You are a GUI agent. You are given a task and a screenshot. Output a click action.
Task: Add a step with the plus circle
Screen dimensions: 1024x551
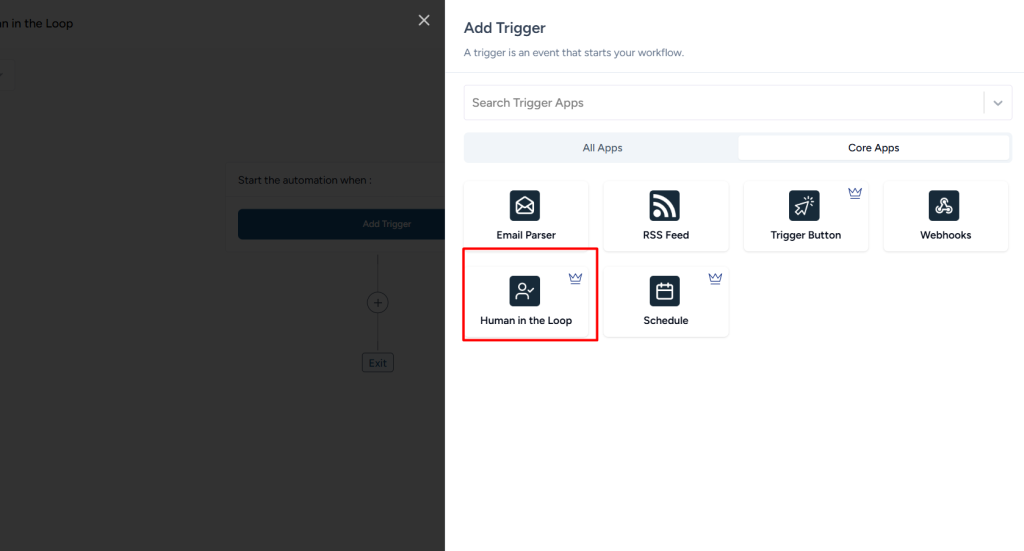point(377,302)
